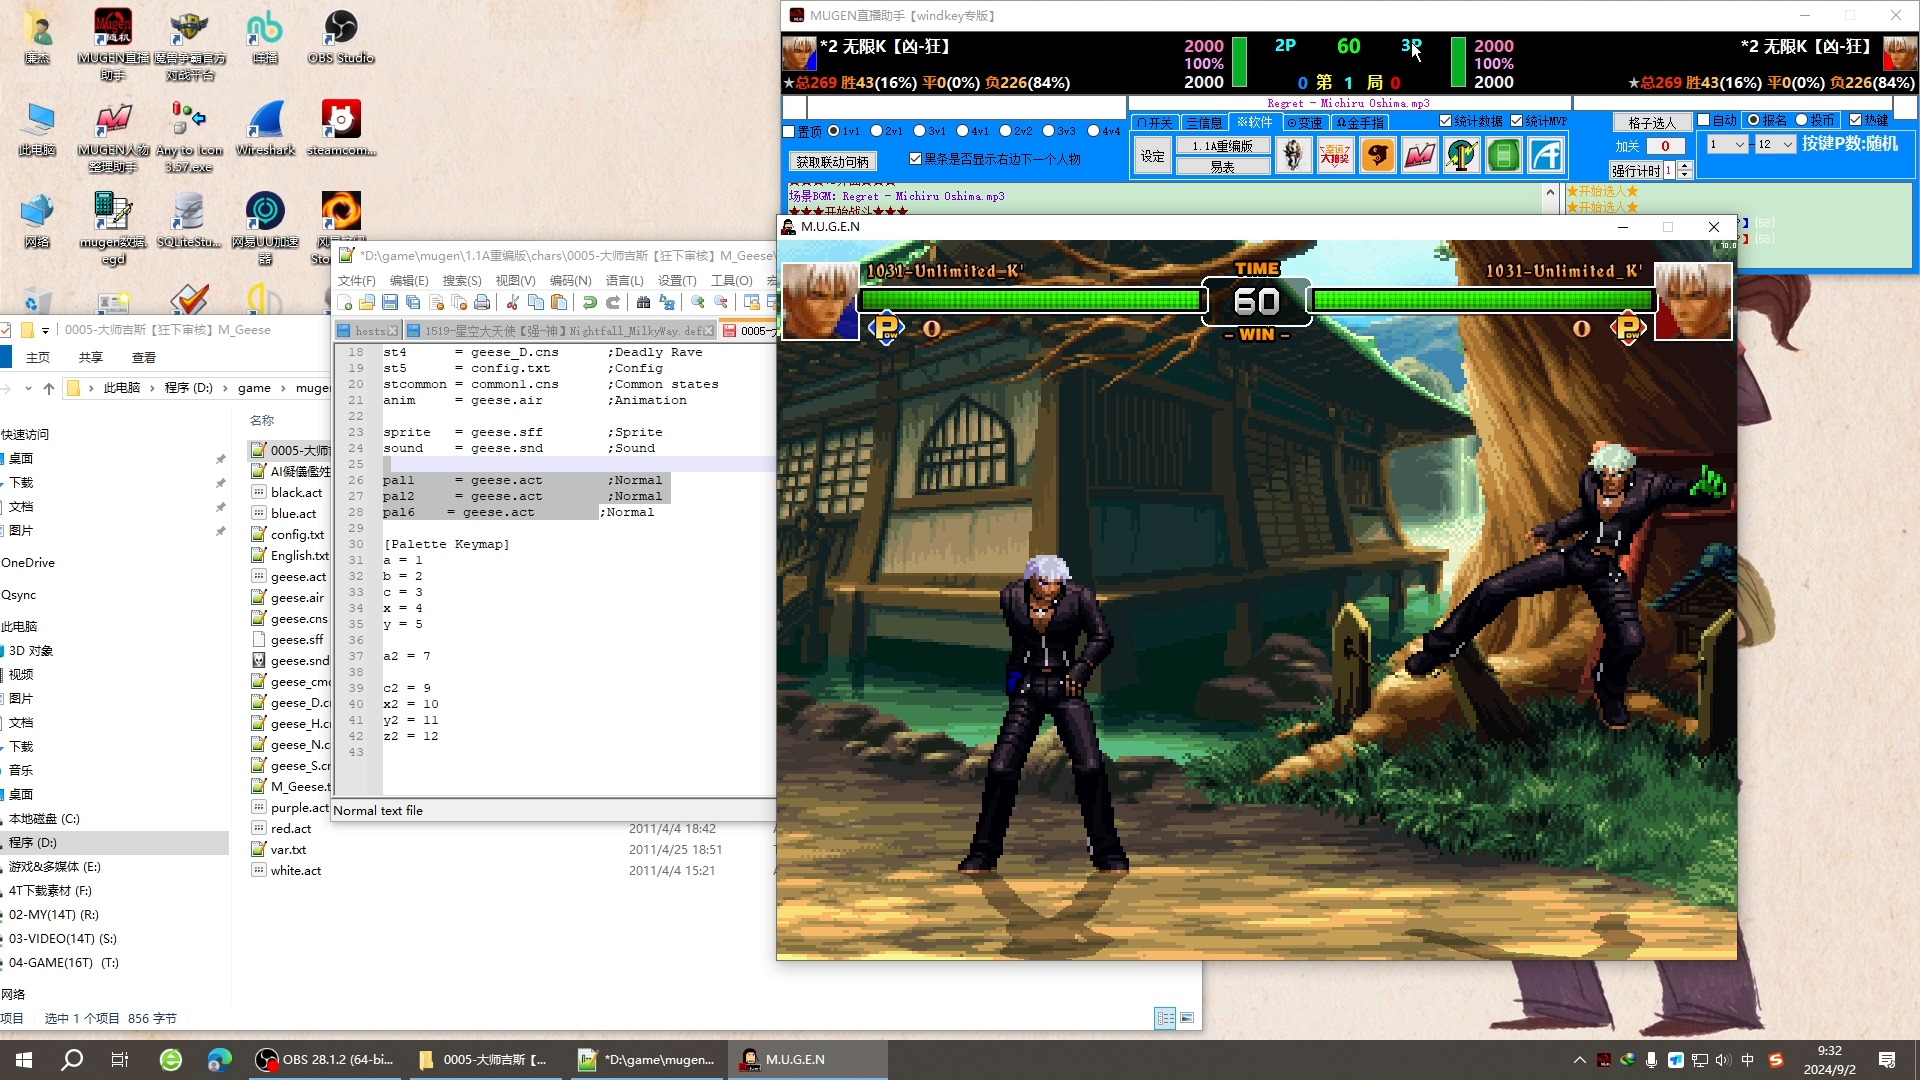Viewport: 1920px width, 1080px height.
Task: Open recent locations dropdown next to Explorer up arrow
Action: click(28, 388)
